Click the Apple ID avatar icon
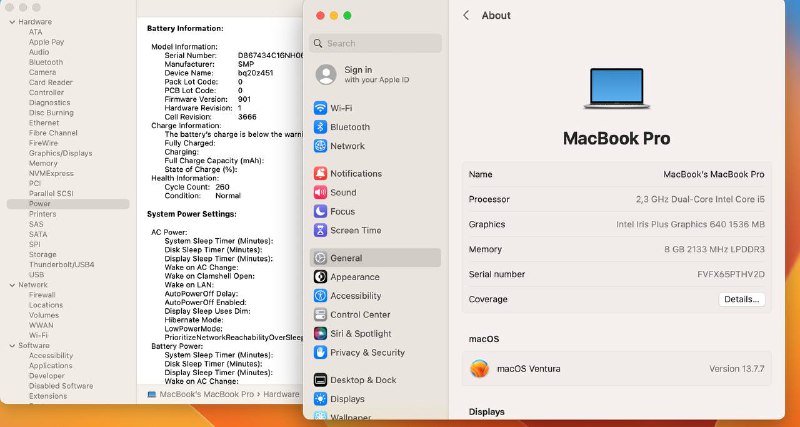The image size is (800, 427). [326, 74]
